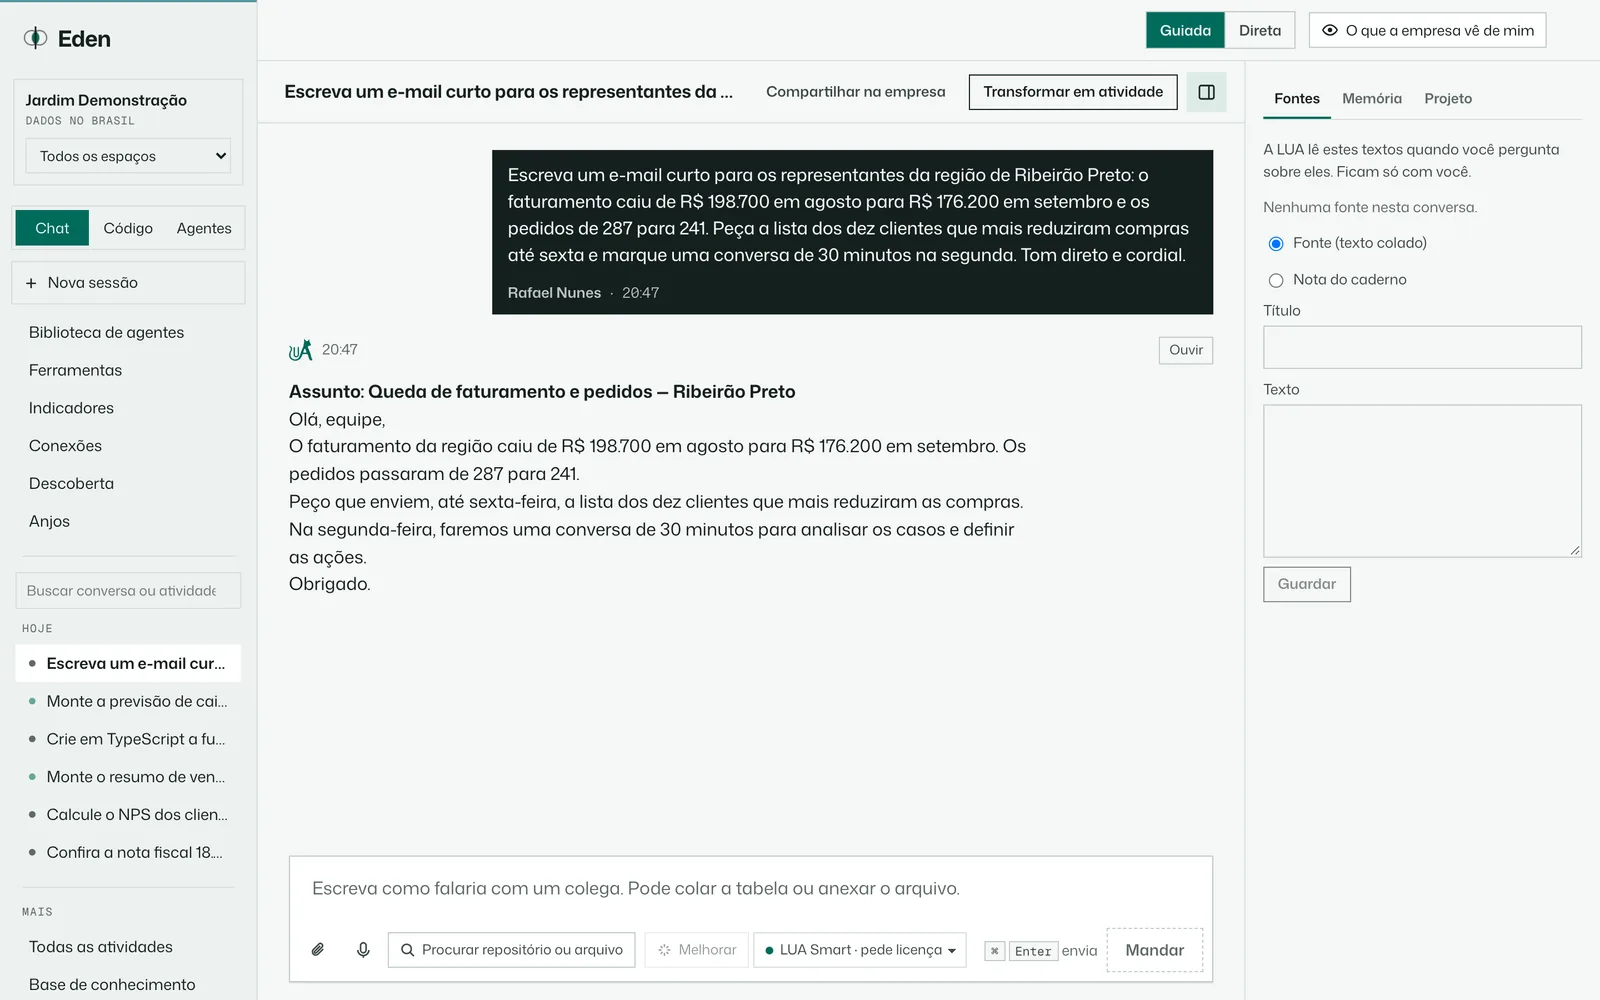Image resolution: width=1600 pixels, height=1000 pixels.
Task: Click the LUA avatar icon beside 20:47
Action: (x=300, y=350)
